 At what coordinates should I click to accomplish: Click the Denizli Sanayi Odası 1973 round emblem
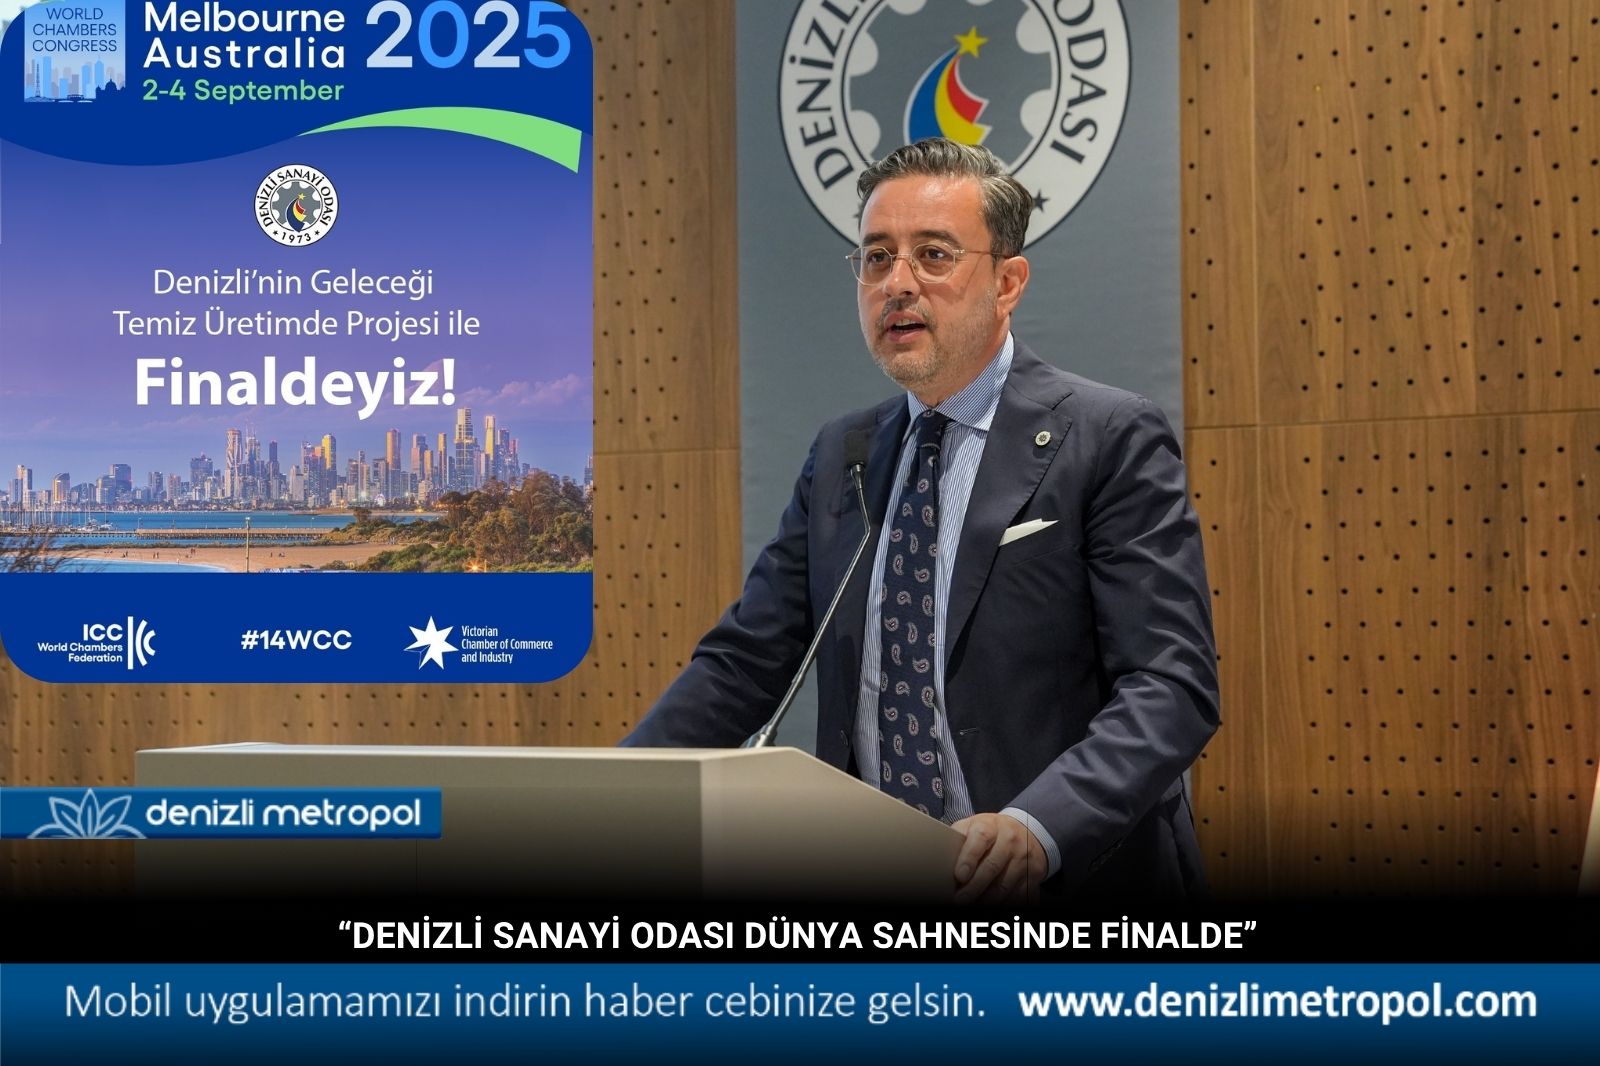tap(296, 206)
